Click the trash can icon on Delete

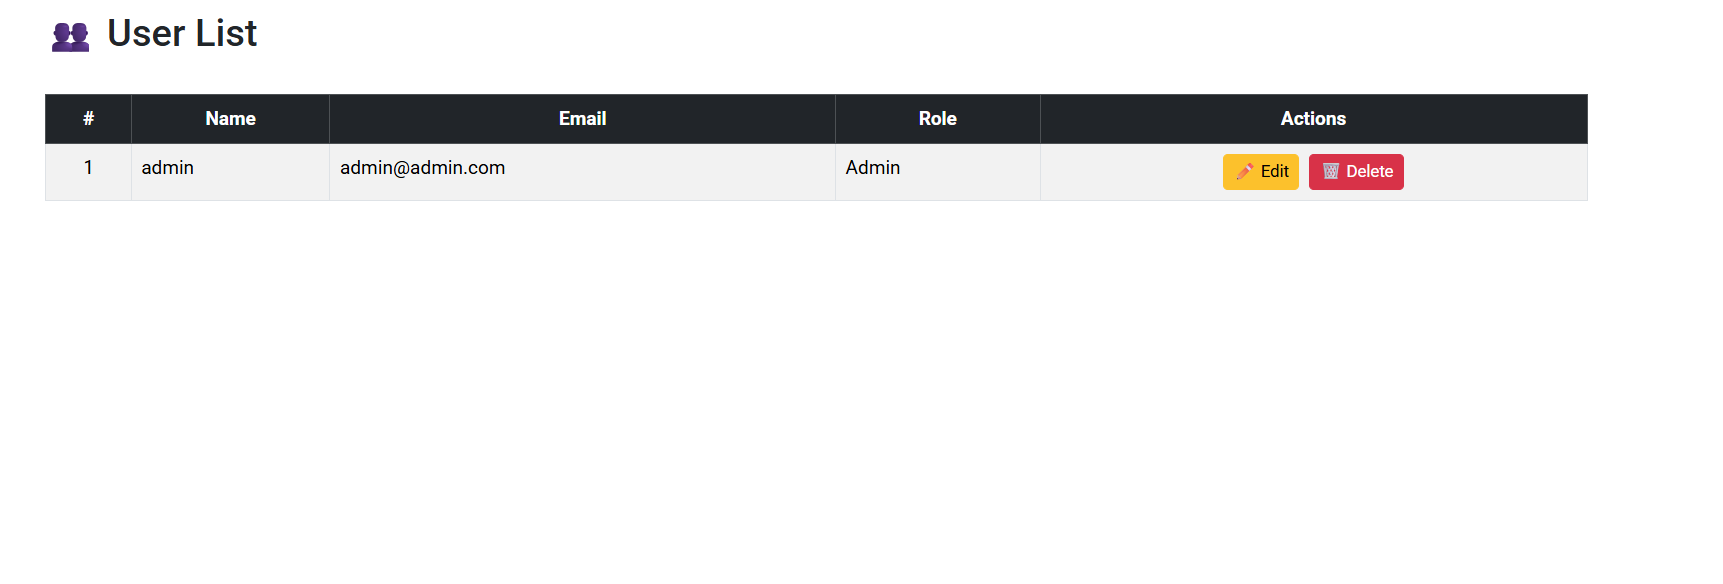click(1331, 172)
